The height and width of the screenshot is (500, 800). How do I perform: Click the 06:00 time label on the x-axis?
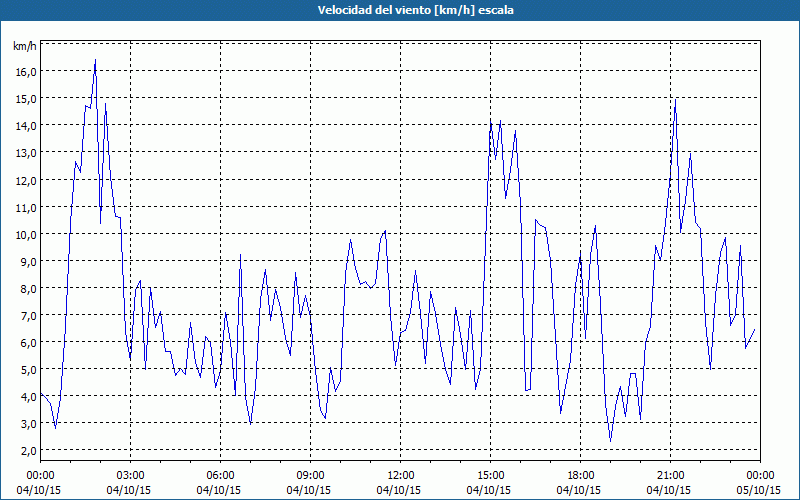coord(220,476)
